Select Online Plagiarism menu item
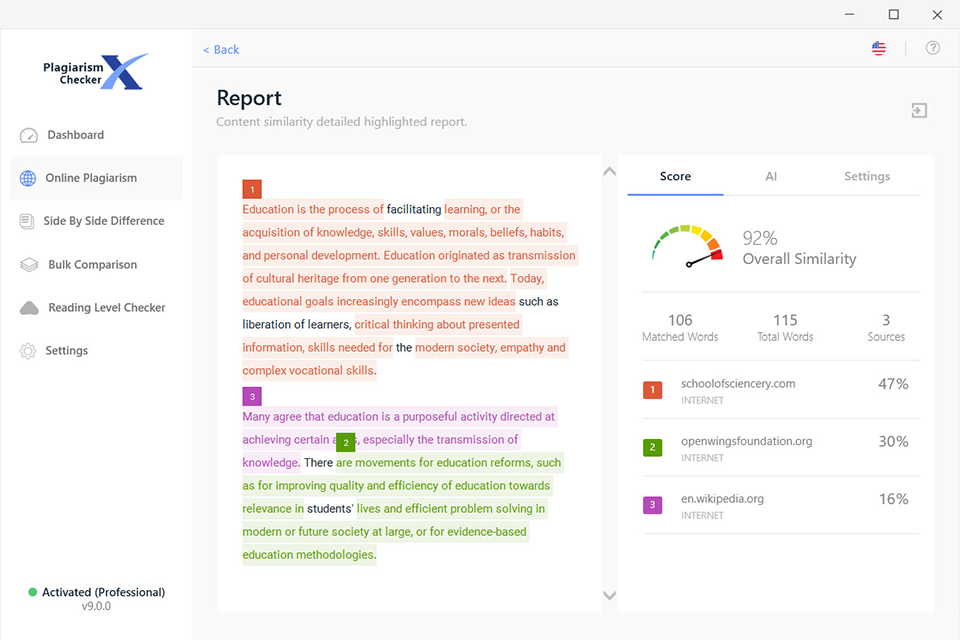960x640 pixels. (x=91, y=178)
